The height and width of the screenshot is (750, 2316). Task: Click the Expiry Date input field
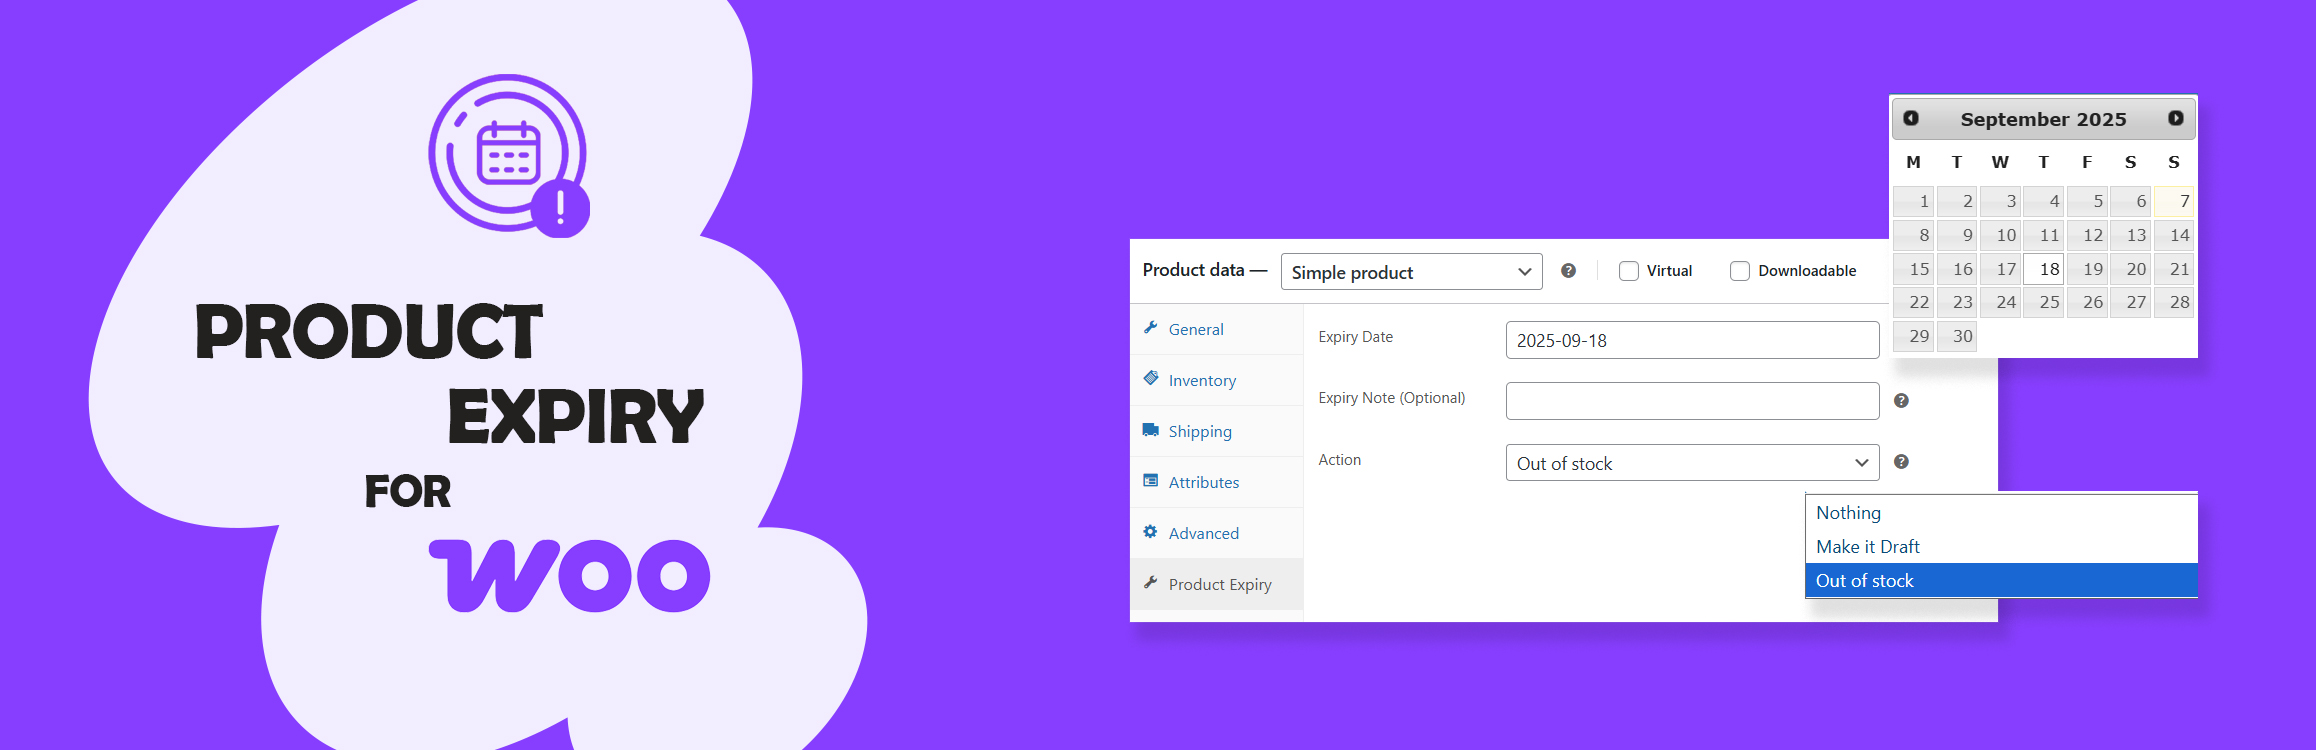1692,340
